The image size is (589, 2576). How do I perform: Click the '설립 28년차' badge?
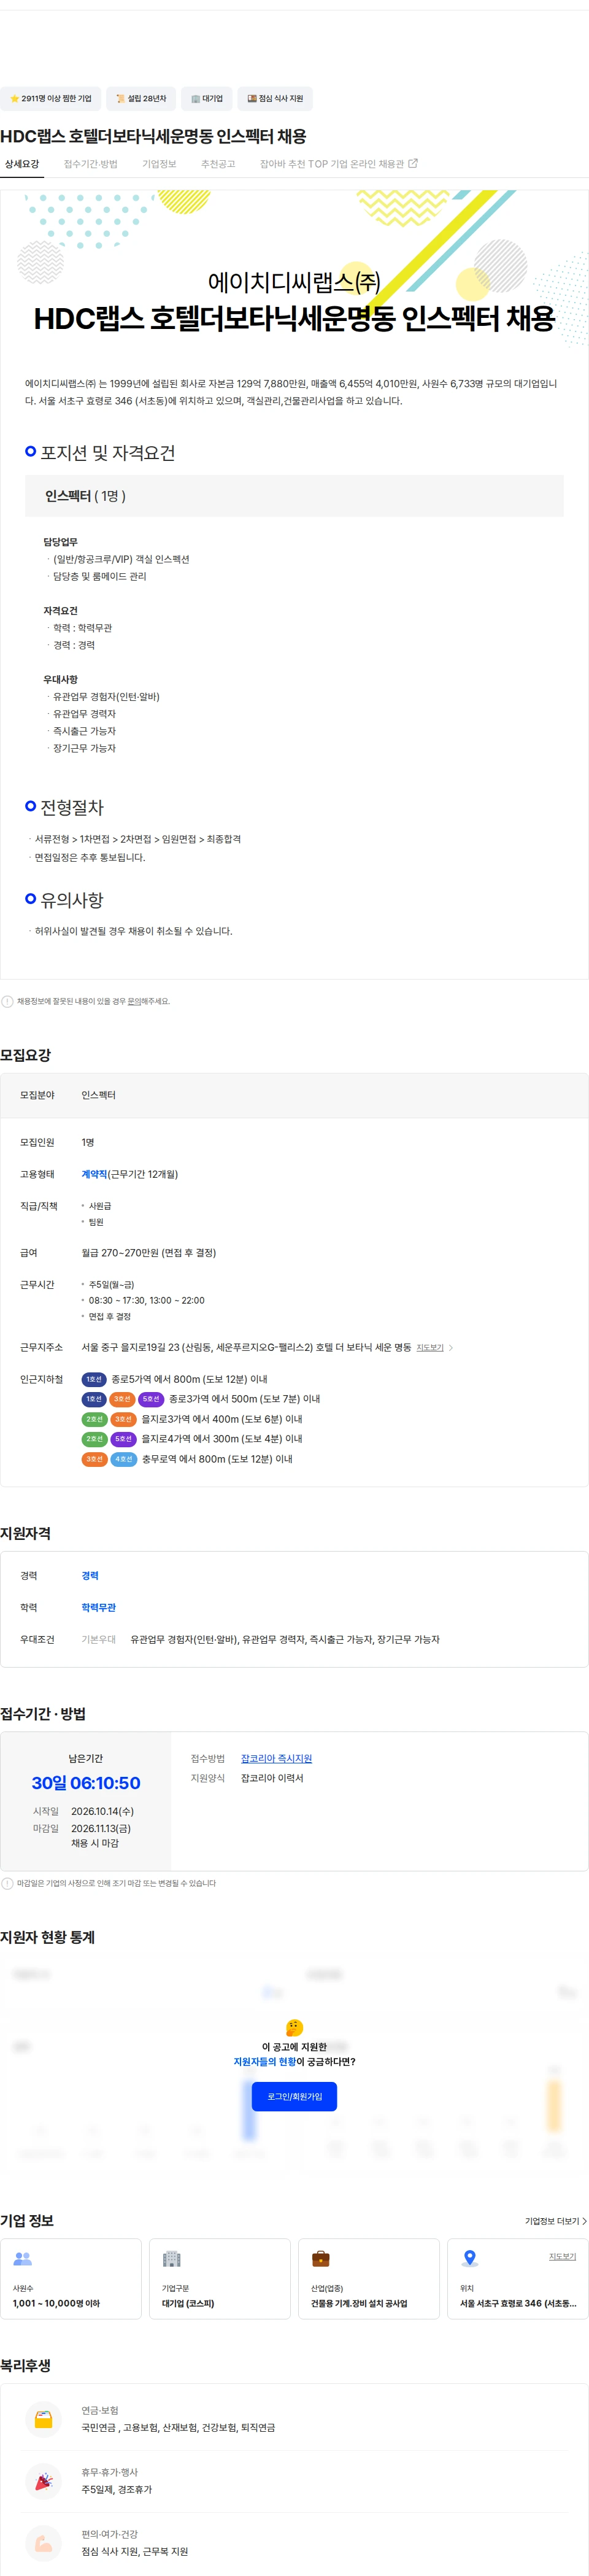[x=141, y=98]
